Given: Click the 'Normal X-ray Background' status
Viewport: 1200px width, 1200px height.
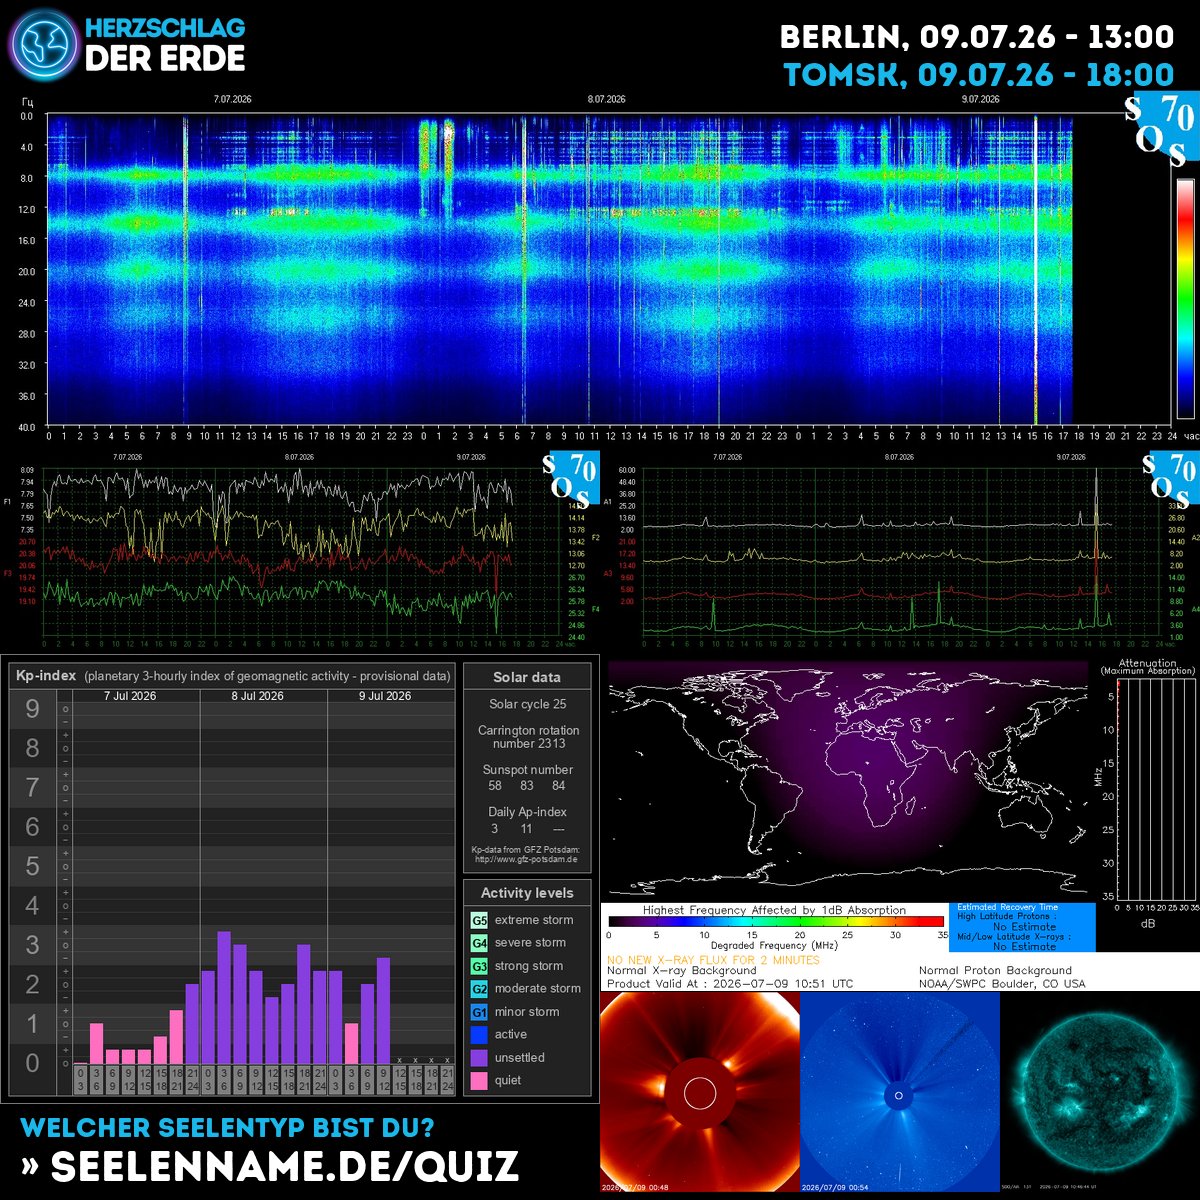Looking at the screenshot, I should pyautogui.click(x=682, y=970).
